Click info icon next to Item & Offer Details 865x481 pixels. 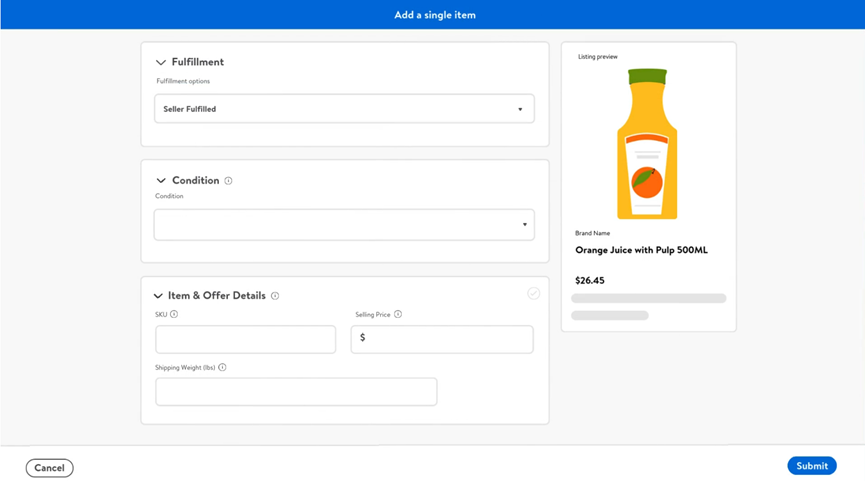pyautogui.click(x=275, y=296)
